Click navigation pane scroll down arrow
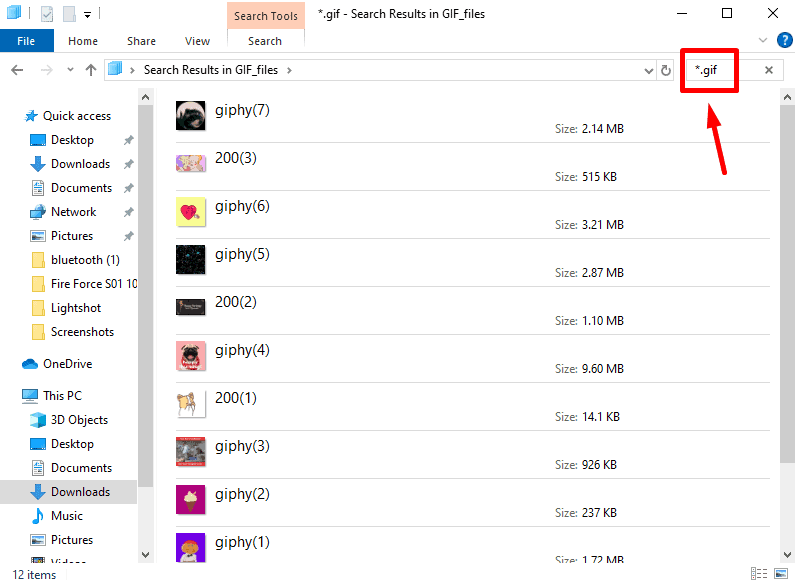The height and width of the screenshot is (585, 795). 146,555
